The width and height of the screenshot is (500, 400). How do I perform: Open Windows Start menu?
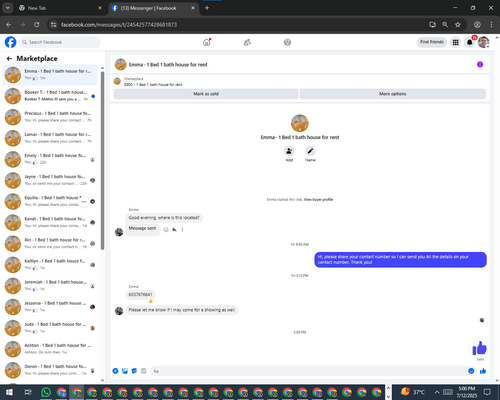pyautogui.click(x=9, y=392)
